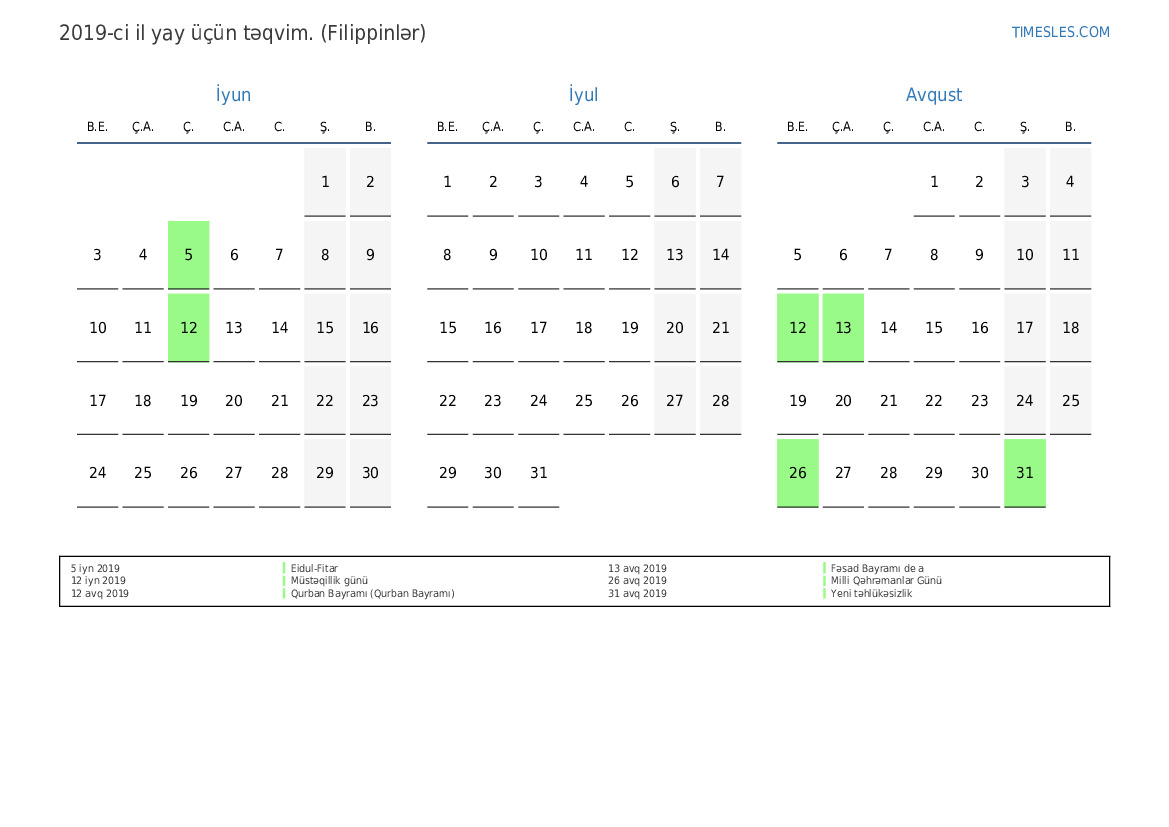The height and width of the screenshot is (827, 1169).
Task: Click the Eidul-Fitar holiday legend entry
Action: point(314,568)
